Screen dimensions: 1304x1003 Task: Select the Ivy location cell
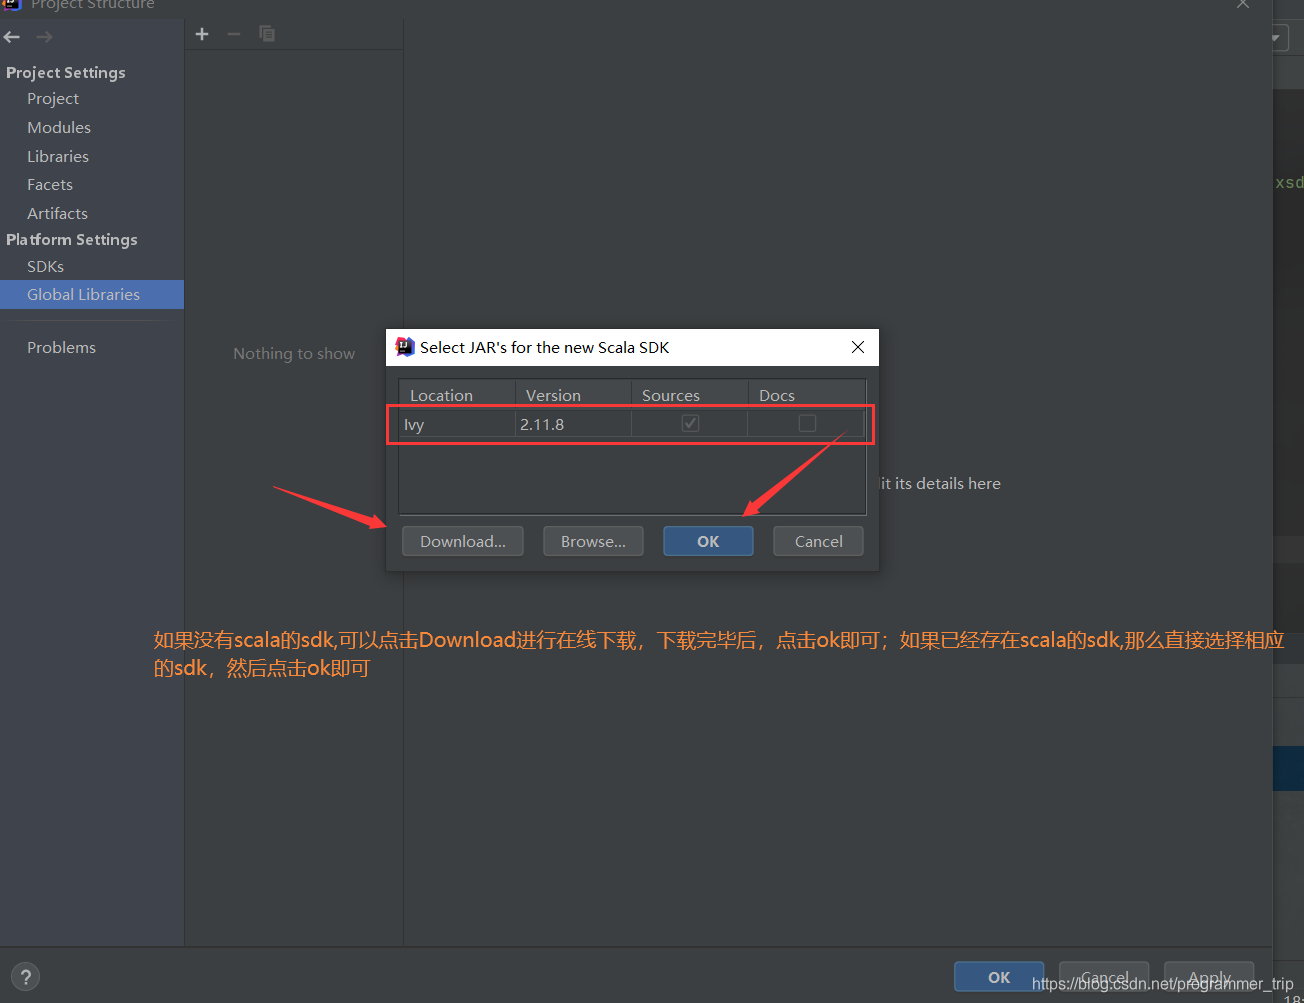457,425
